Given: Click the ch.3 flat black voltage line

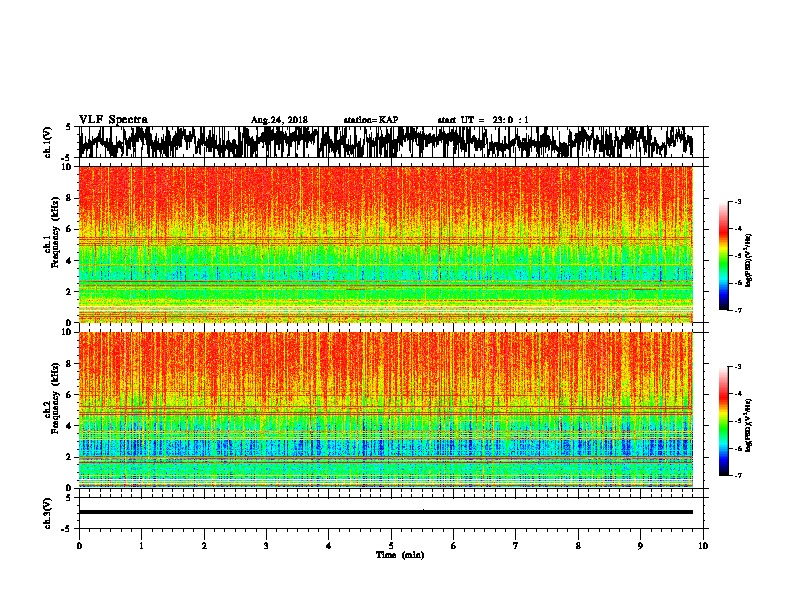Looking at the screenshot, I should coord(386,512).
